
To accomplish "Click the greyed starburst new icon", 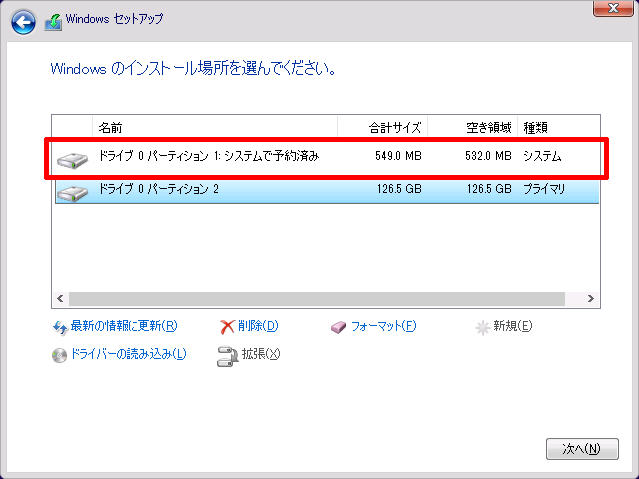I will pyautogui.click(x=482, y=327).
